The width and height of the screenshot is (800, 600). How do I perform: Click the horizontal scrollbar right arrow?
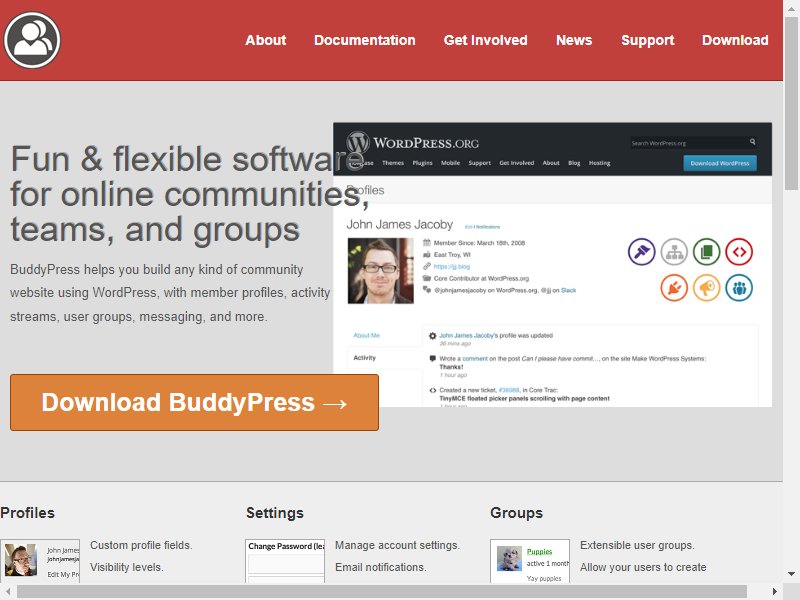(774, 591)
